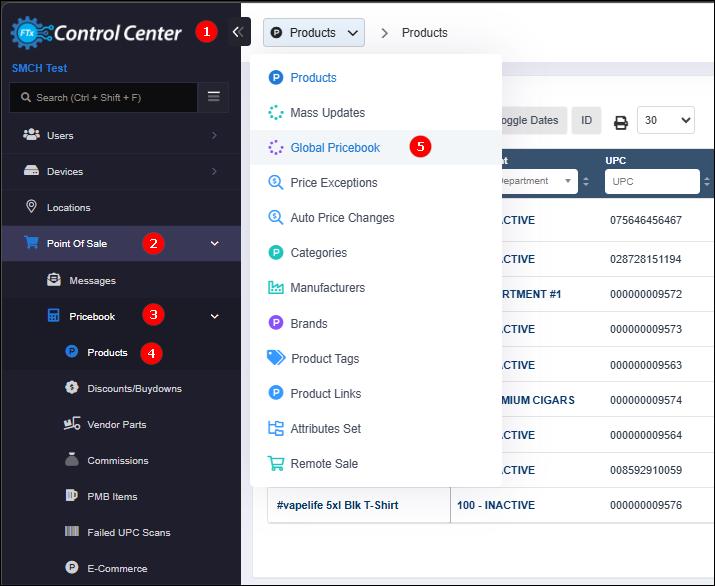Screen dimensions: 715x586
Task: Expand the Users sidebar section
Action: [x=214, y=135]
